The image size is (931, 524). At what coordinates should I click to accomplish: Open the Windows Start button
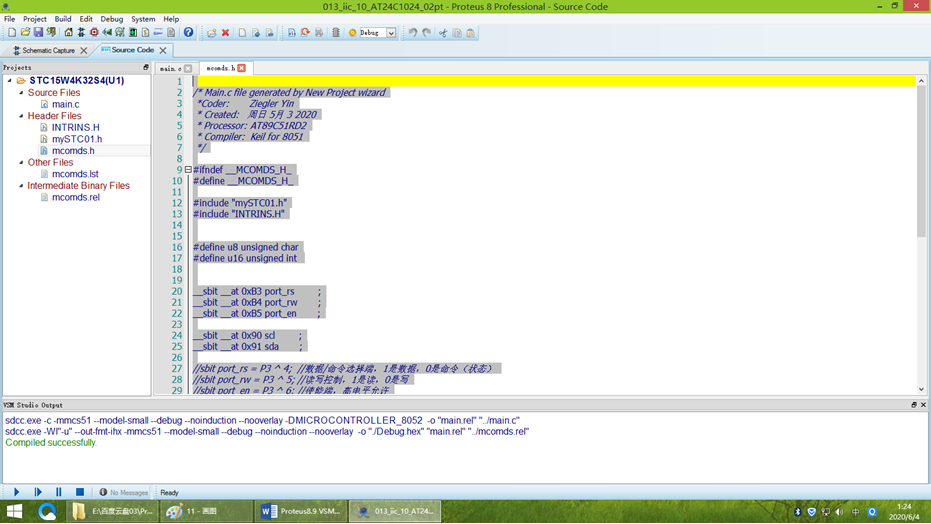point(14,511)
